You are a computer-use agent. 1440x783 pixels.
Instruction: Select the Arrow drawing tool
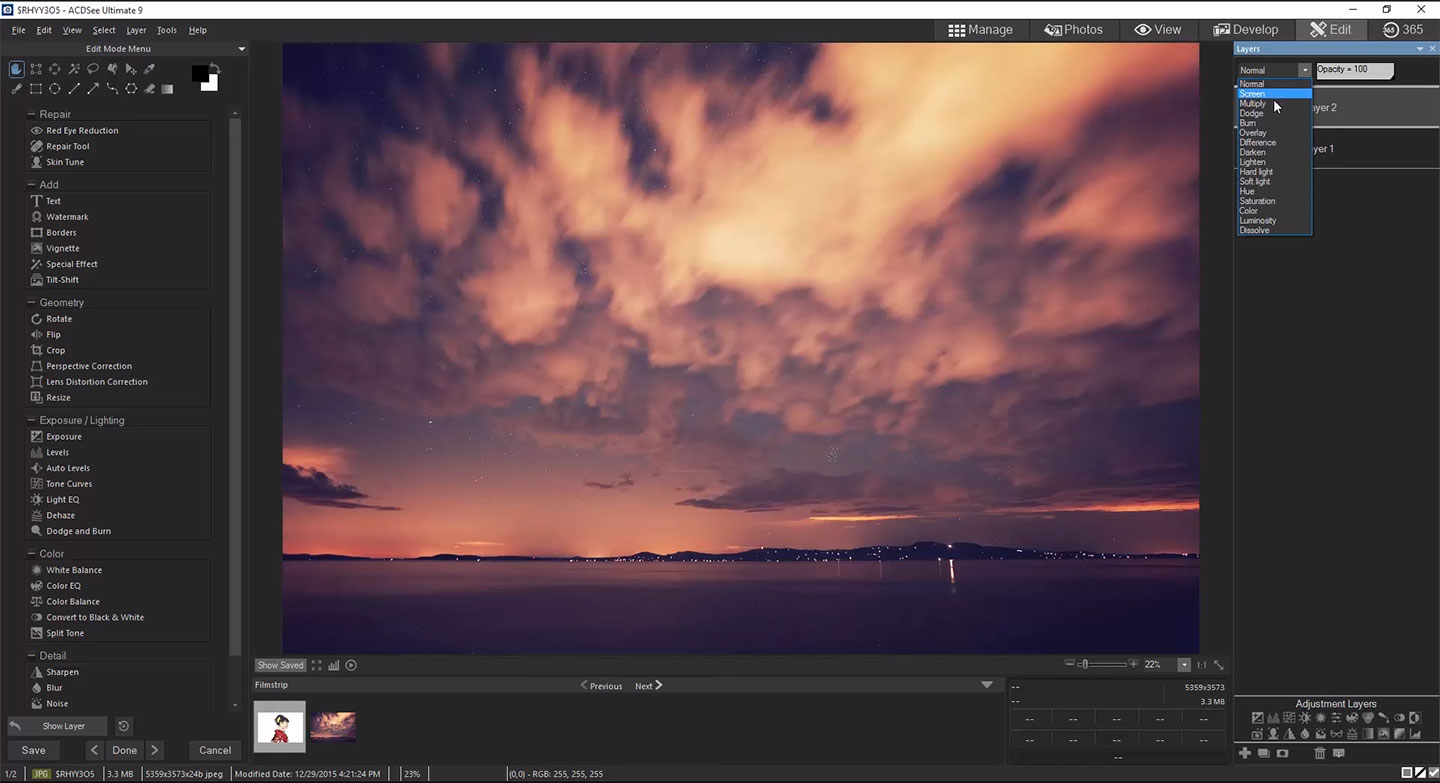pos(93,89)
